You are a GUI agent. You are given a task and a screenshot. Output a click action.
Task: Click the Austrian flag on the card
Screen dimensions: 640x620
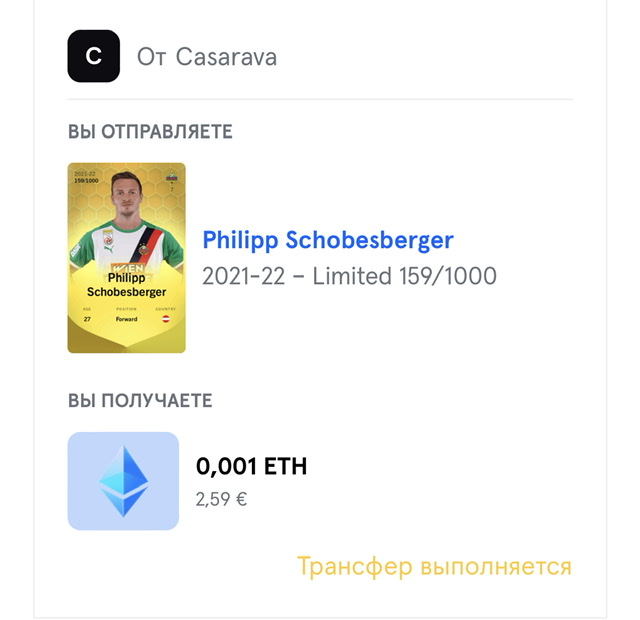165,318
